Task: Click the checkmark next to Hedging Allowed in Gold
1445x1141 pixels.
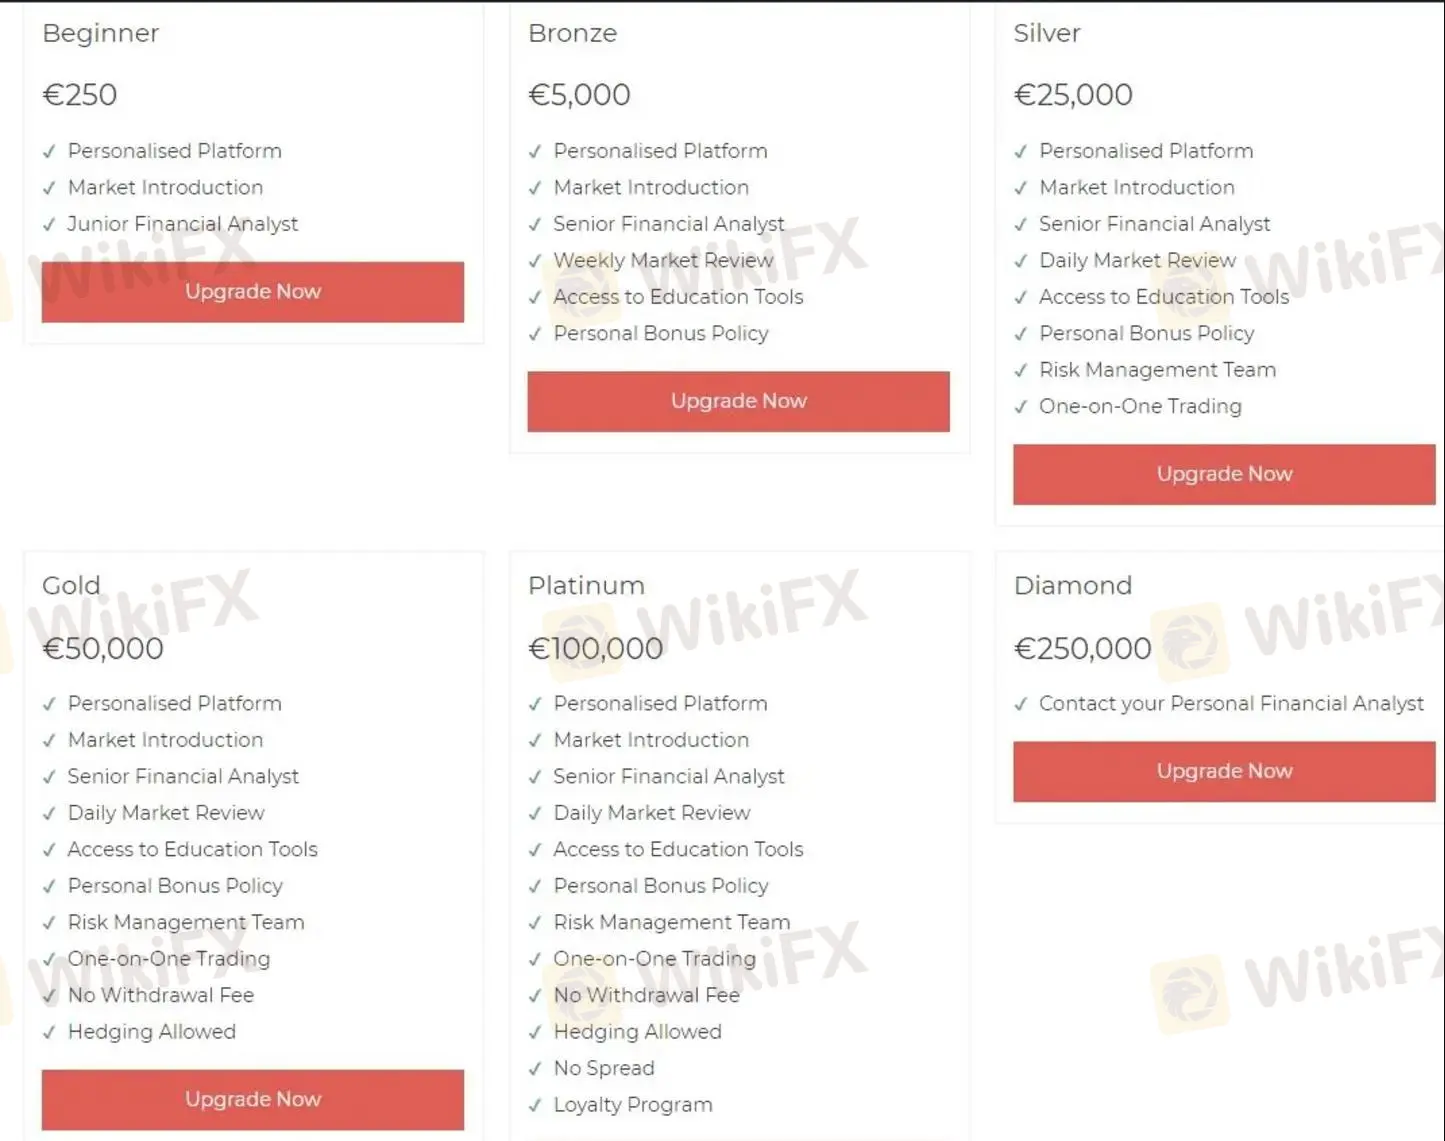Action: point(50,1032)
